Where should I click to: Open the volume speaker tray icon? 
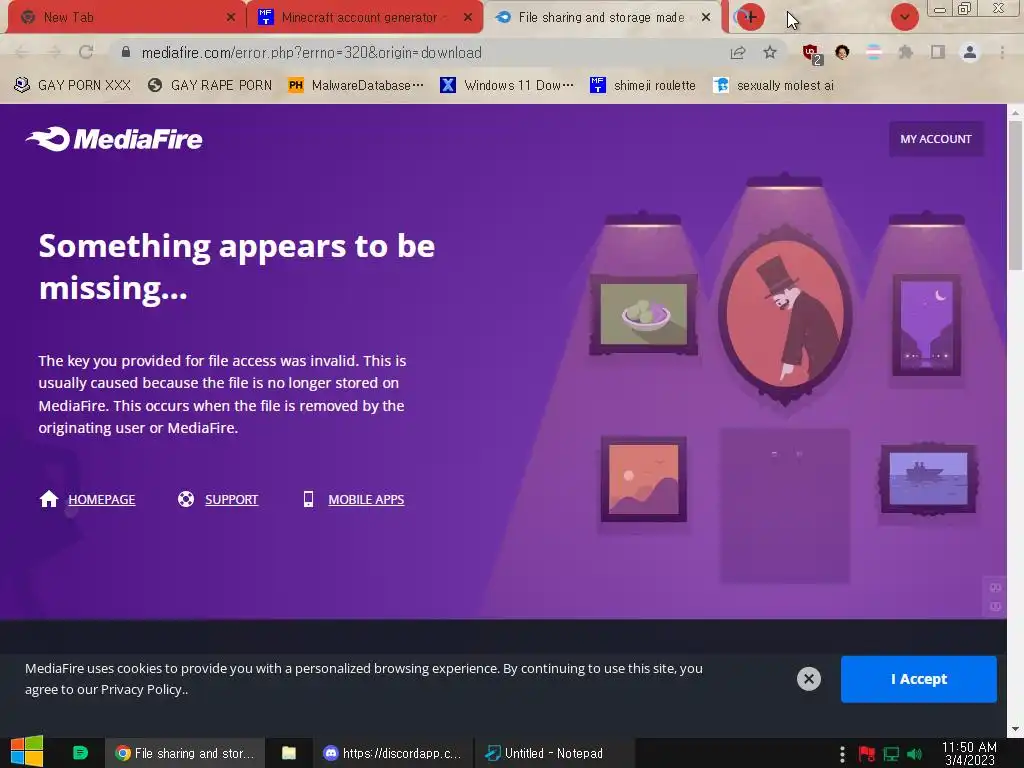pyautogui.click(x=914, y=754)
